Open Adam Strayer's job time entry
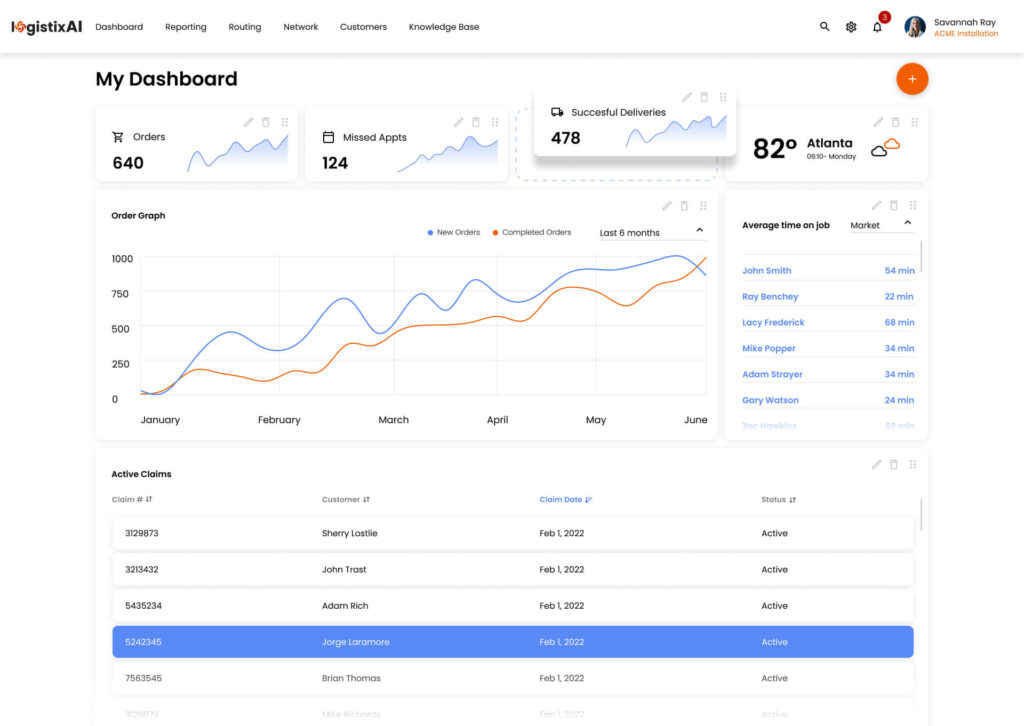Viewport: 1024px width, 726px height. click(828, 374)
